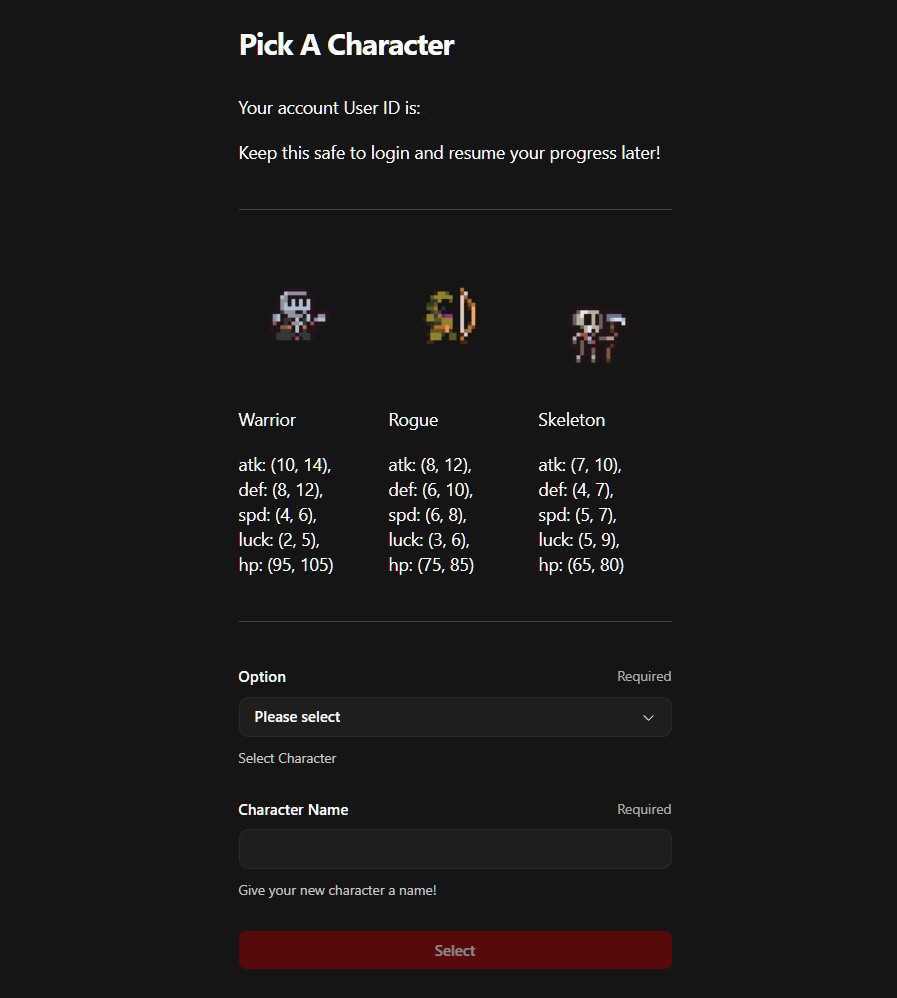Click the 'Option' field label
897x998 pixels.
pos(262,677)
